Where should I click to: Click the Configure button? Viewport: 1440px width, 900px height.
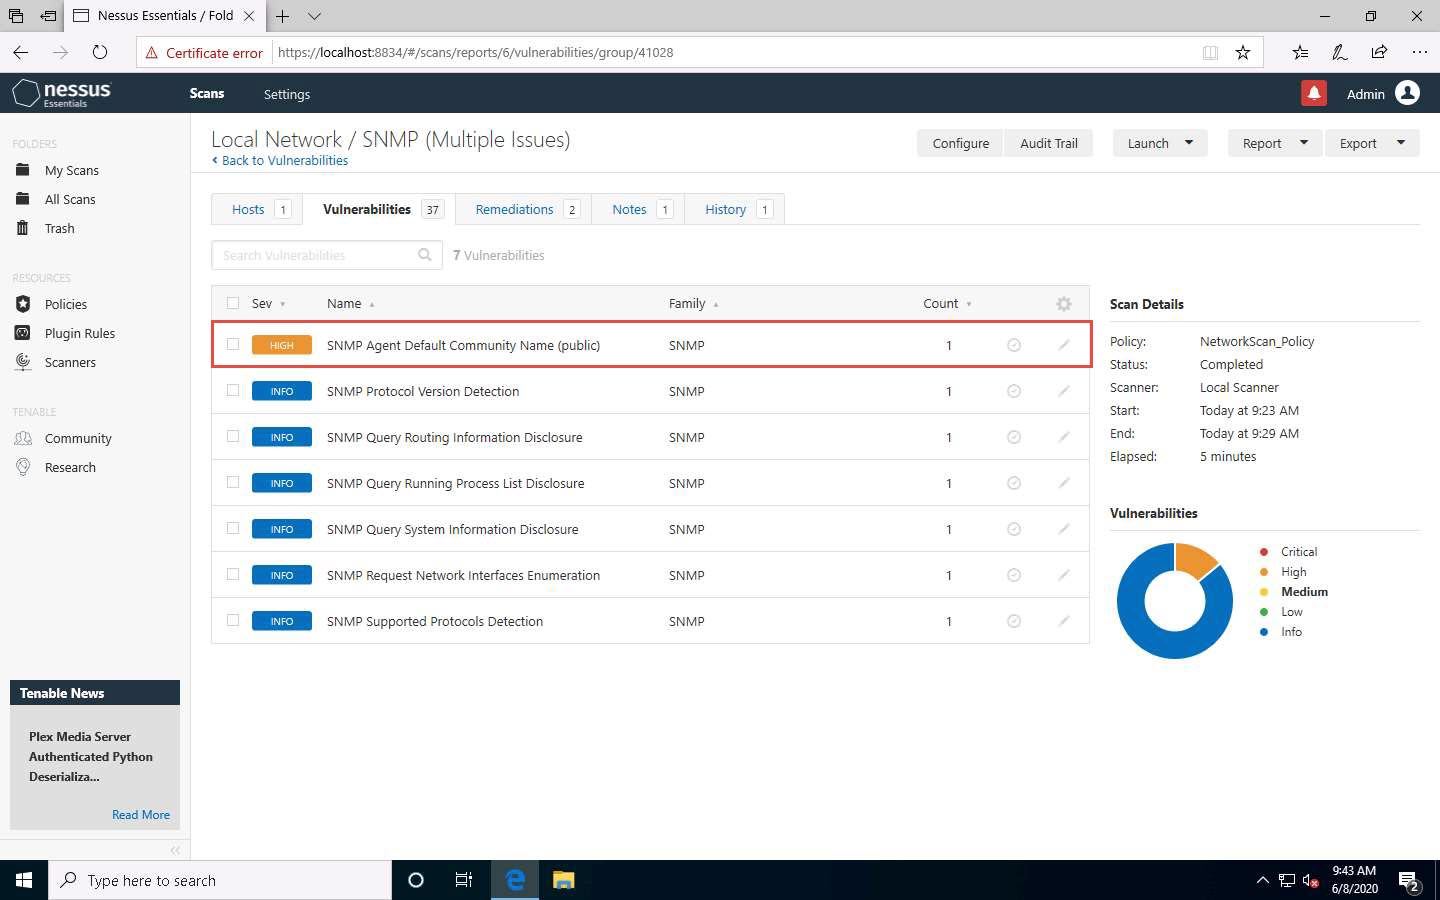(961, 143)
